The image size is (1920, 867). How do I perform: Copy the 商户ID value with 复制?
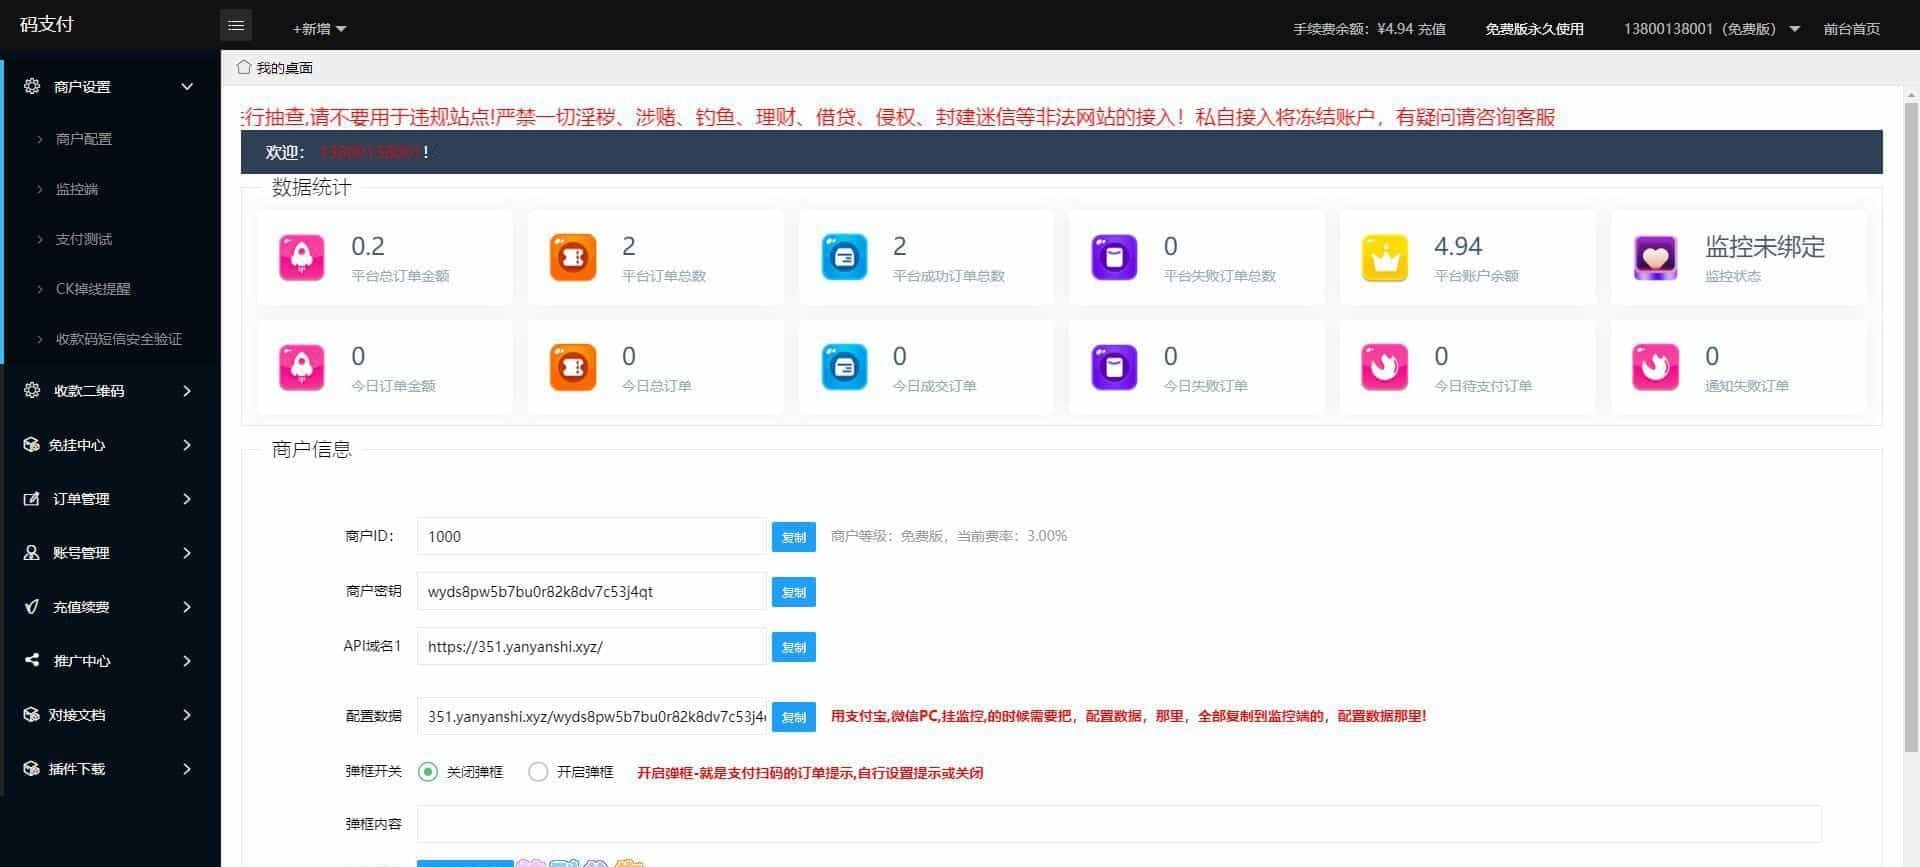[x=794, y=537]
